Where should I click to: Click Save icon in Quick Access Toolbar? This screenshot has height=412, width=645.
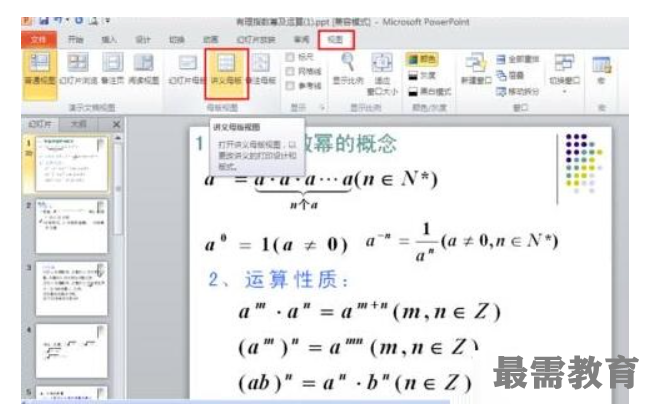pos(44,20)
